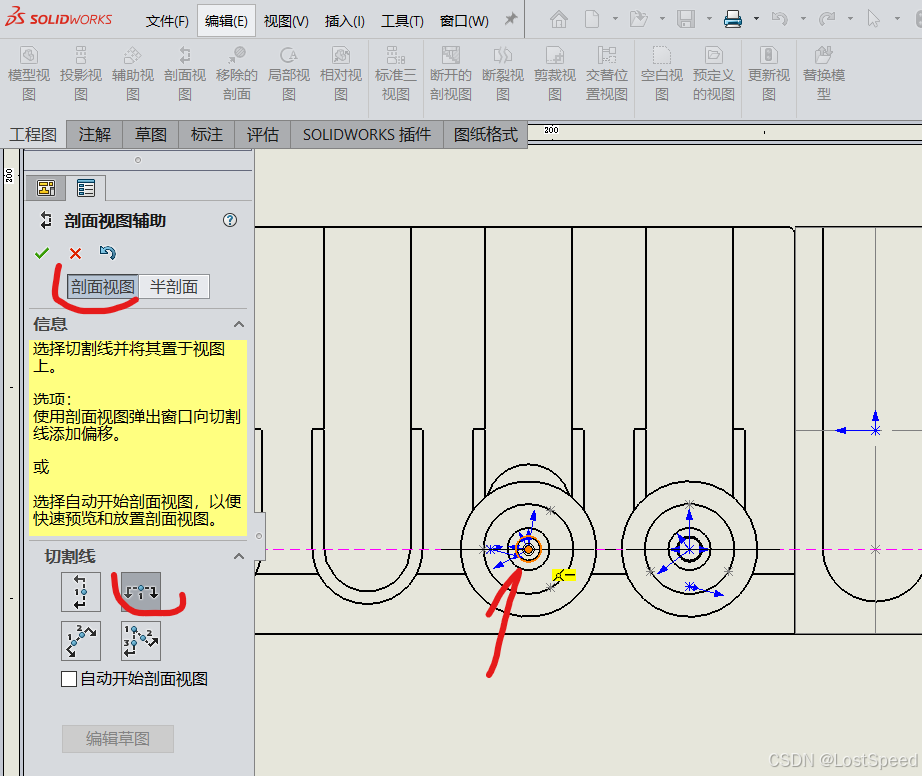Click the Home icon in top toolbar
Viewport: 922px width, 776px height.
559,19
